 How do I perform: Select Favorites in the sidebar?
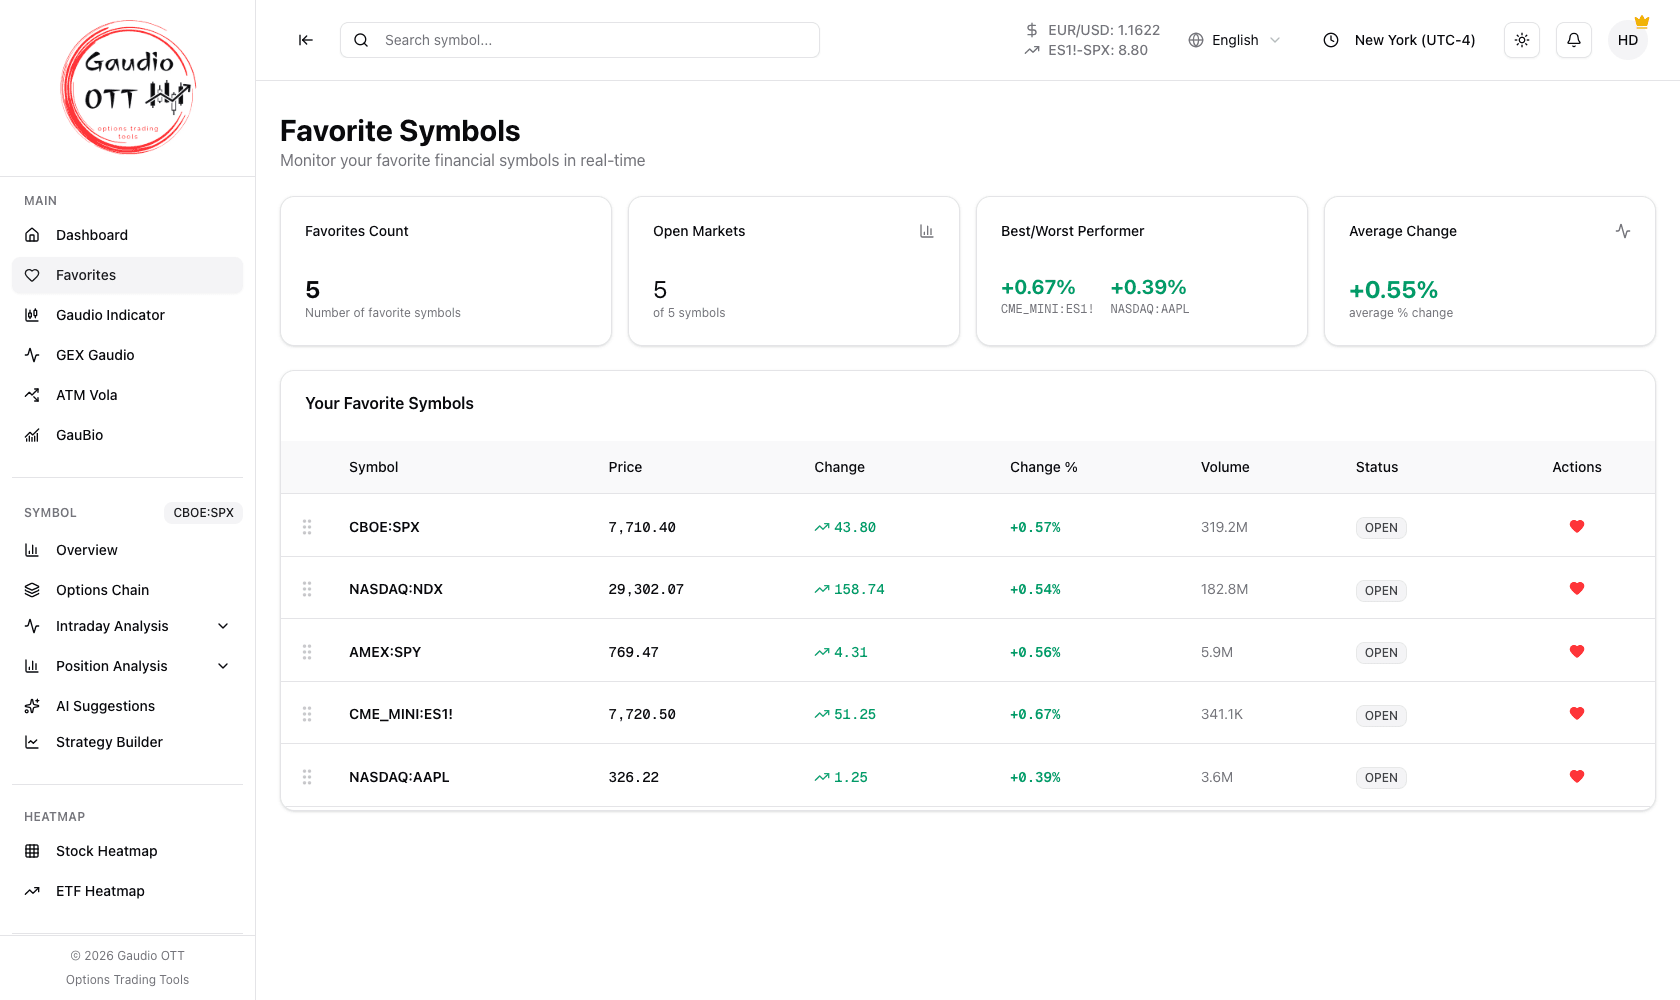(x=127, y=275)
